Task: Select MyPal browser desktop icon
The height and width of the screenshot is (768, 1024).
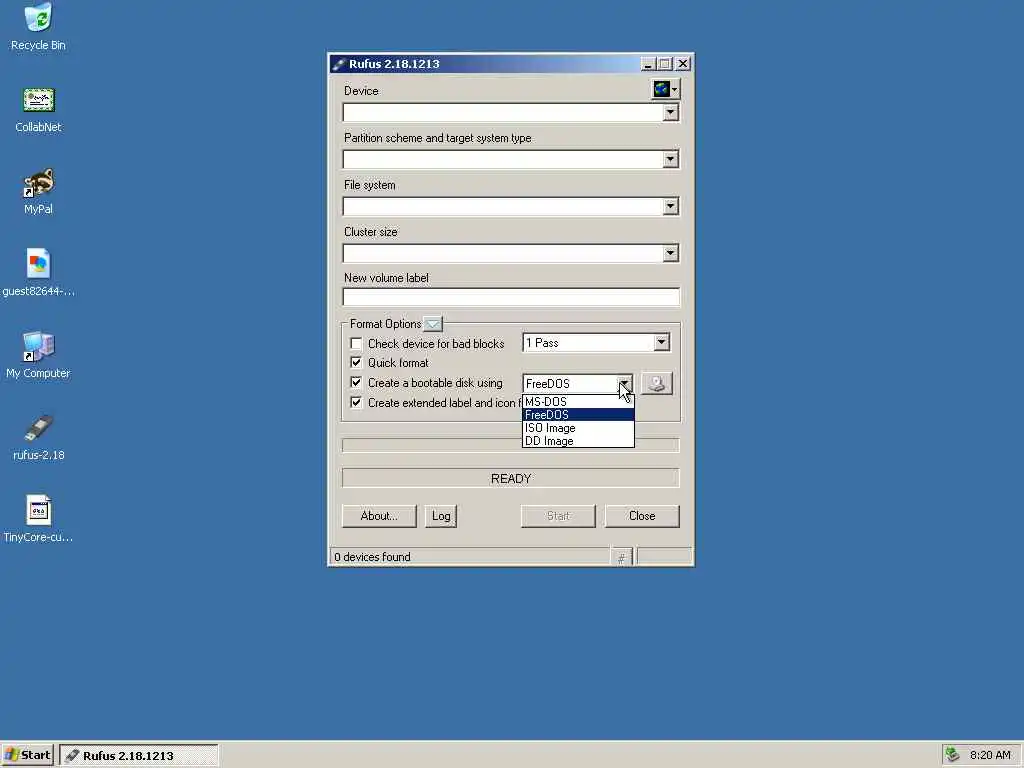Action: (x=38, y=192)
